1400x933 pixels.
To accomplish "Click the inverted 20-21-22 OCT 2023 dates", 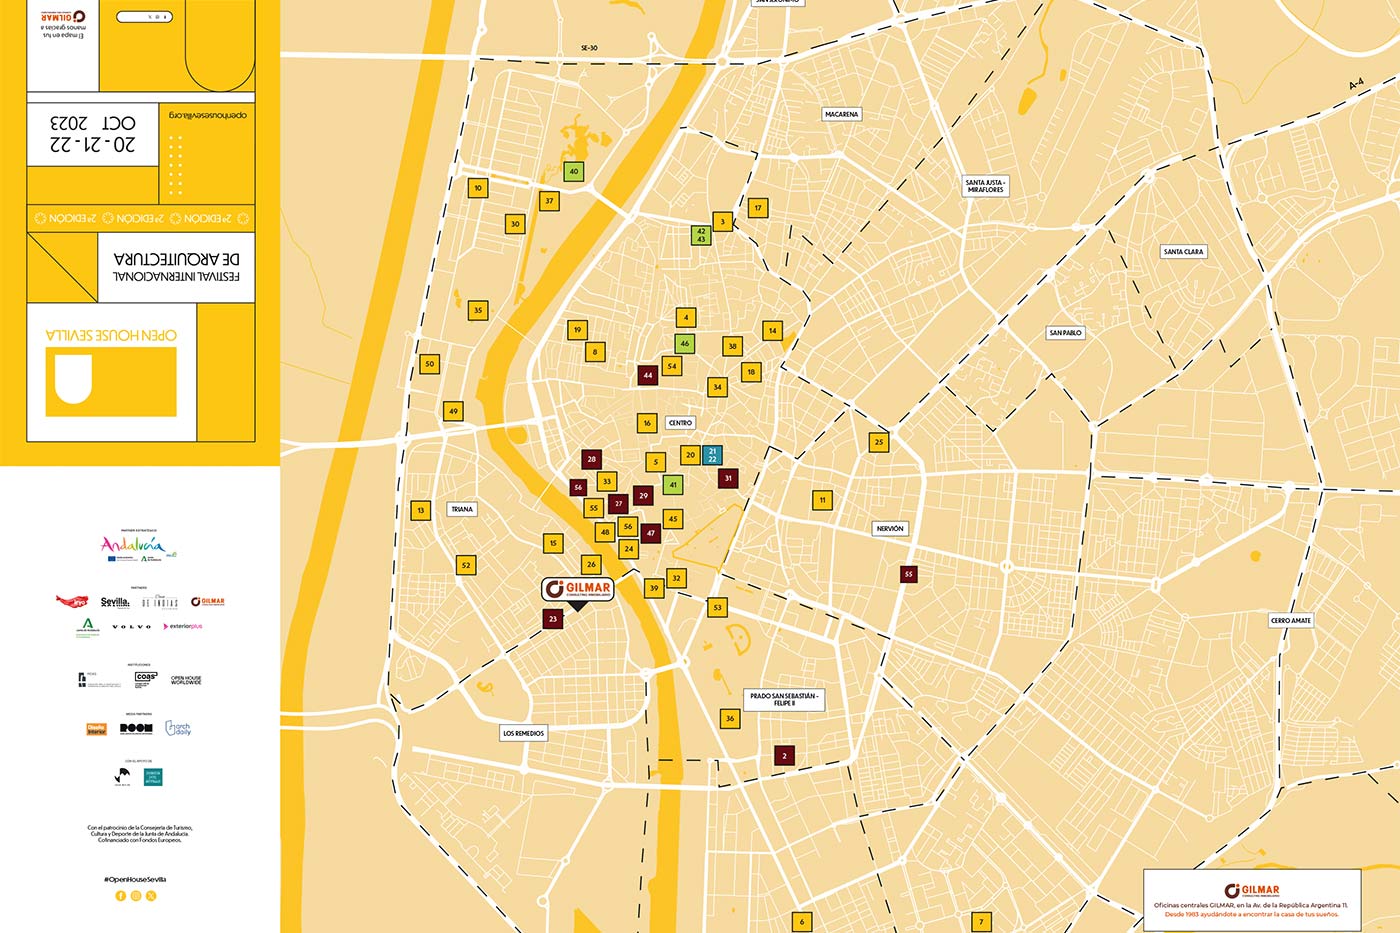I will coord(93,134).
